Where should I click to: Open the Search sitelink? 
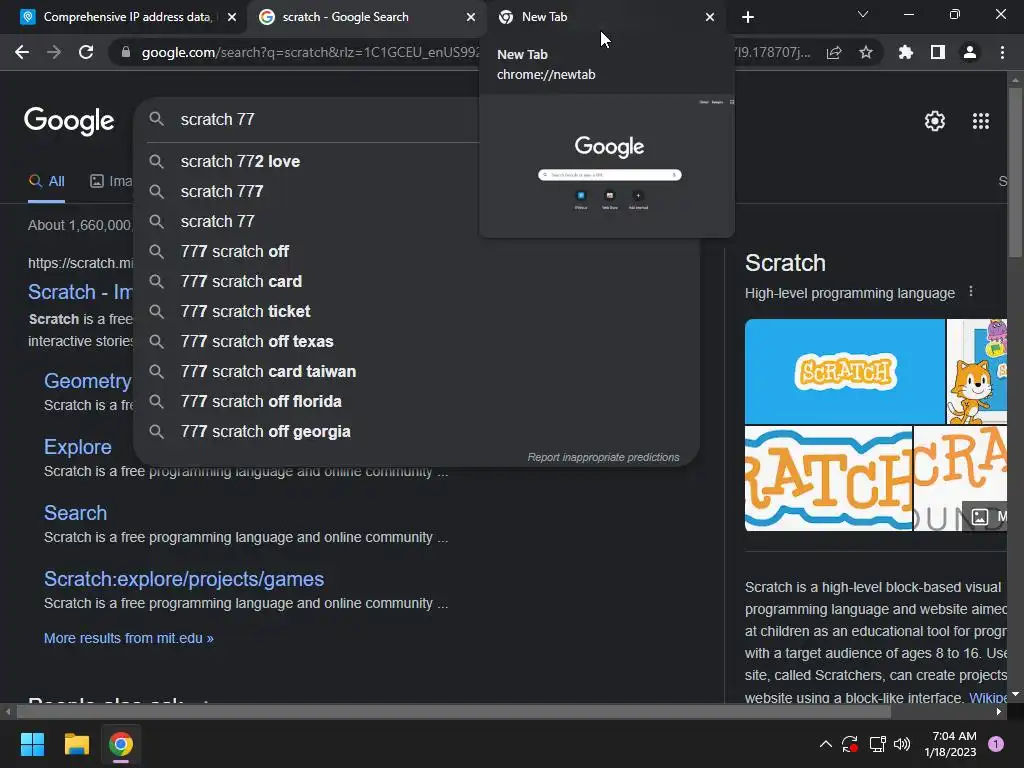point(75,513)
